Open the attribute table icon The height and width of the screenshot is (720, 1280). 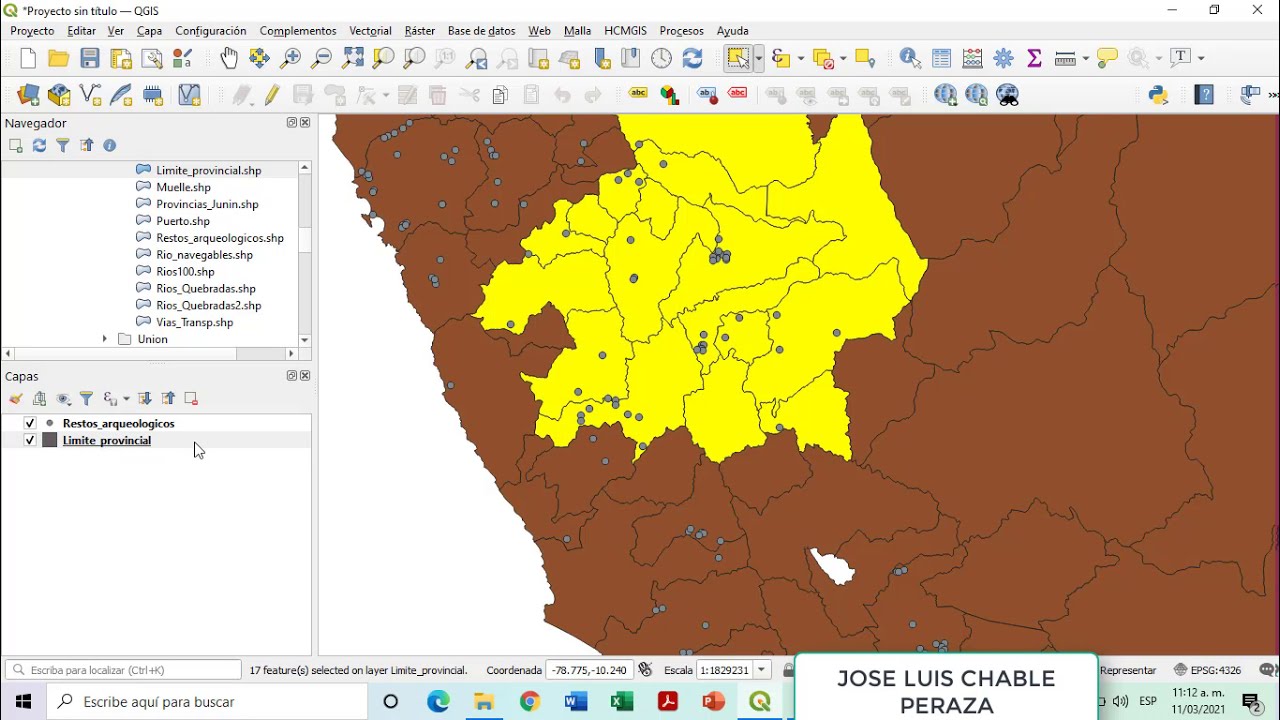point(942,59)
